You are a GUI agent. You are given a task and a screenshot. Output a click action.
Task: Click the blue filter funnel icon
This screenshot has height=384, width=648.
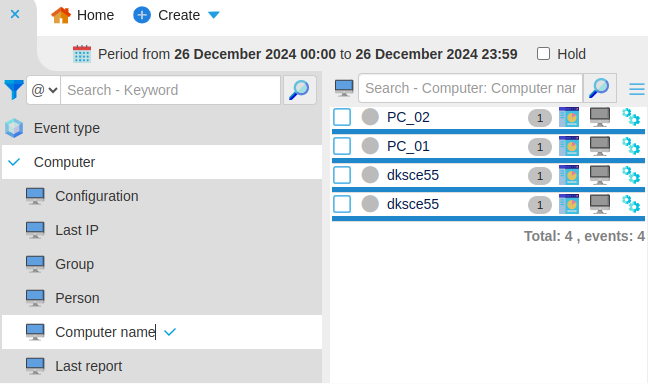14,90
